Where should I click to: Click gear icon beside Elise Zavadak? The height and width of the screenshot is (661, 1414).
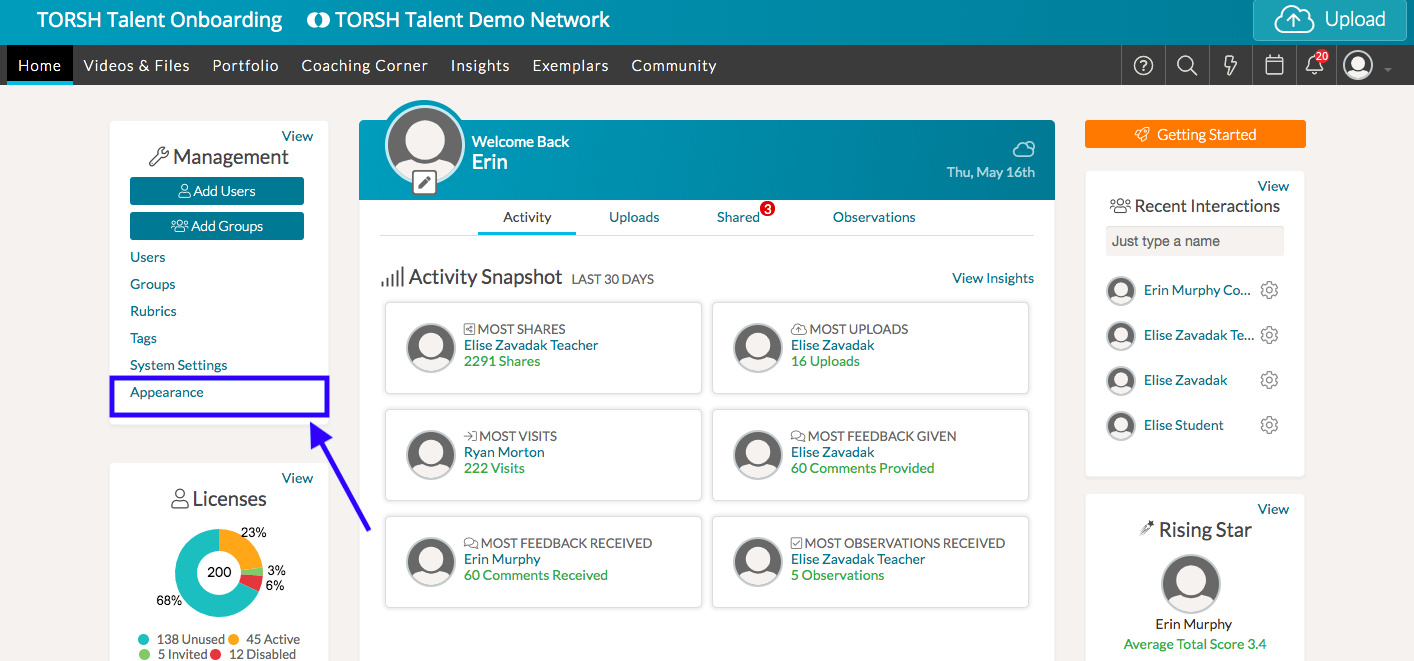click(x=1269, y=380)
